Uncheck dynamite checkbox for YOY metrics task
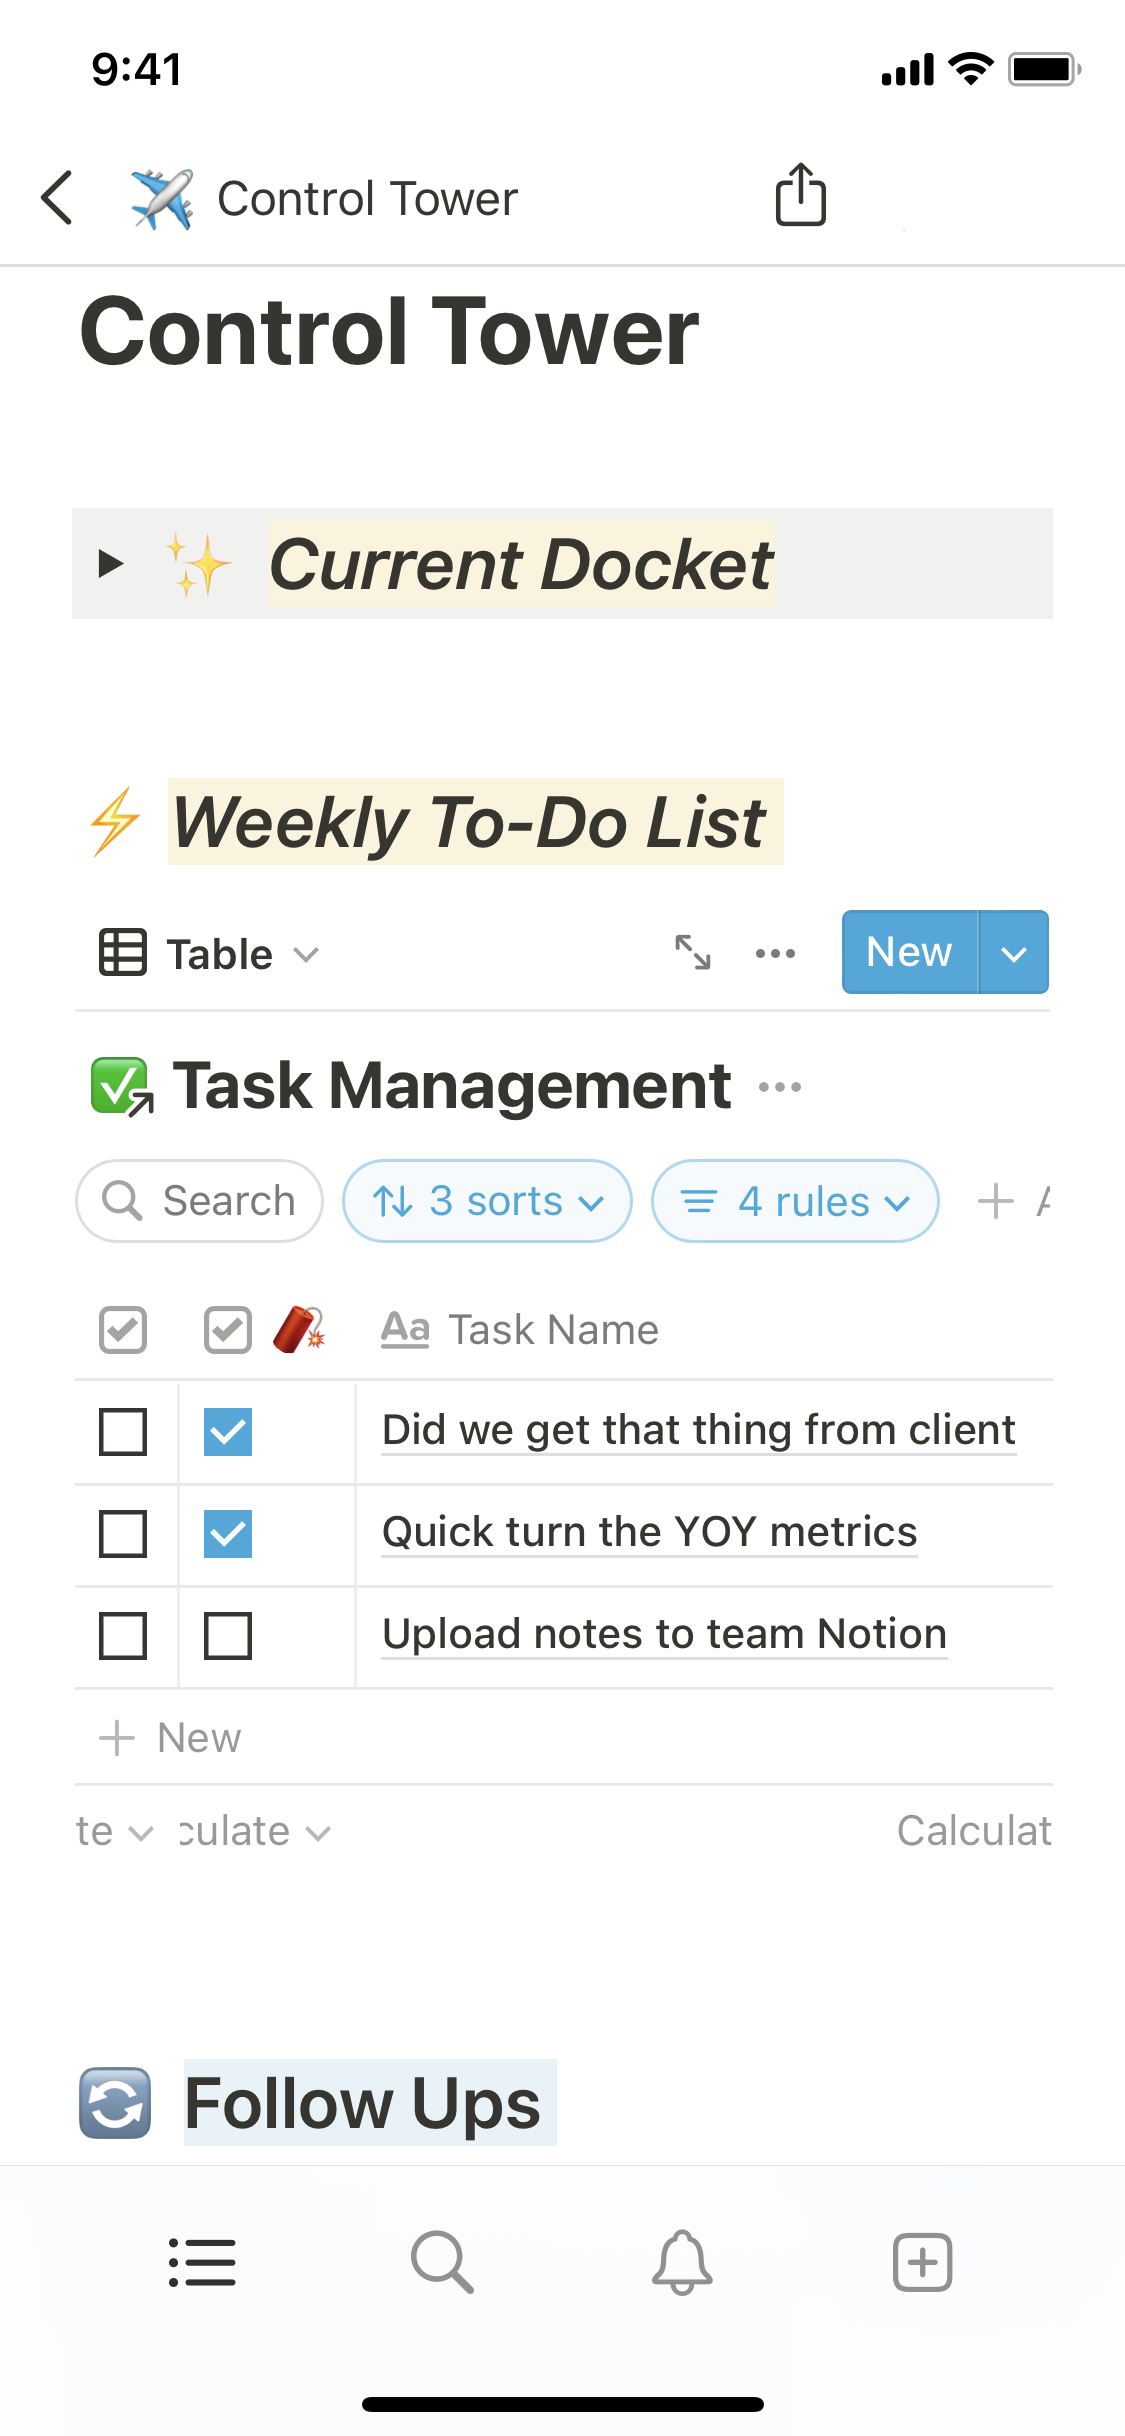 click(x=228, y=1534)
